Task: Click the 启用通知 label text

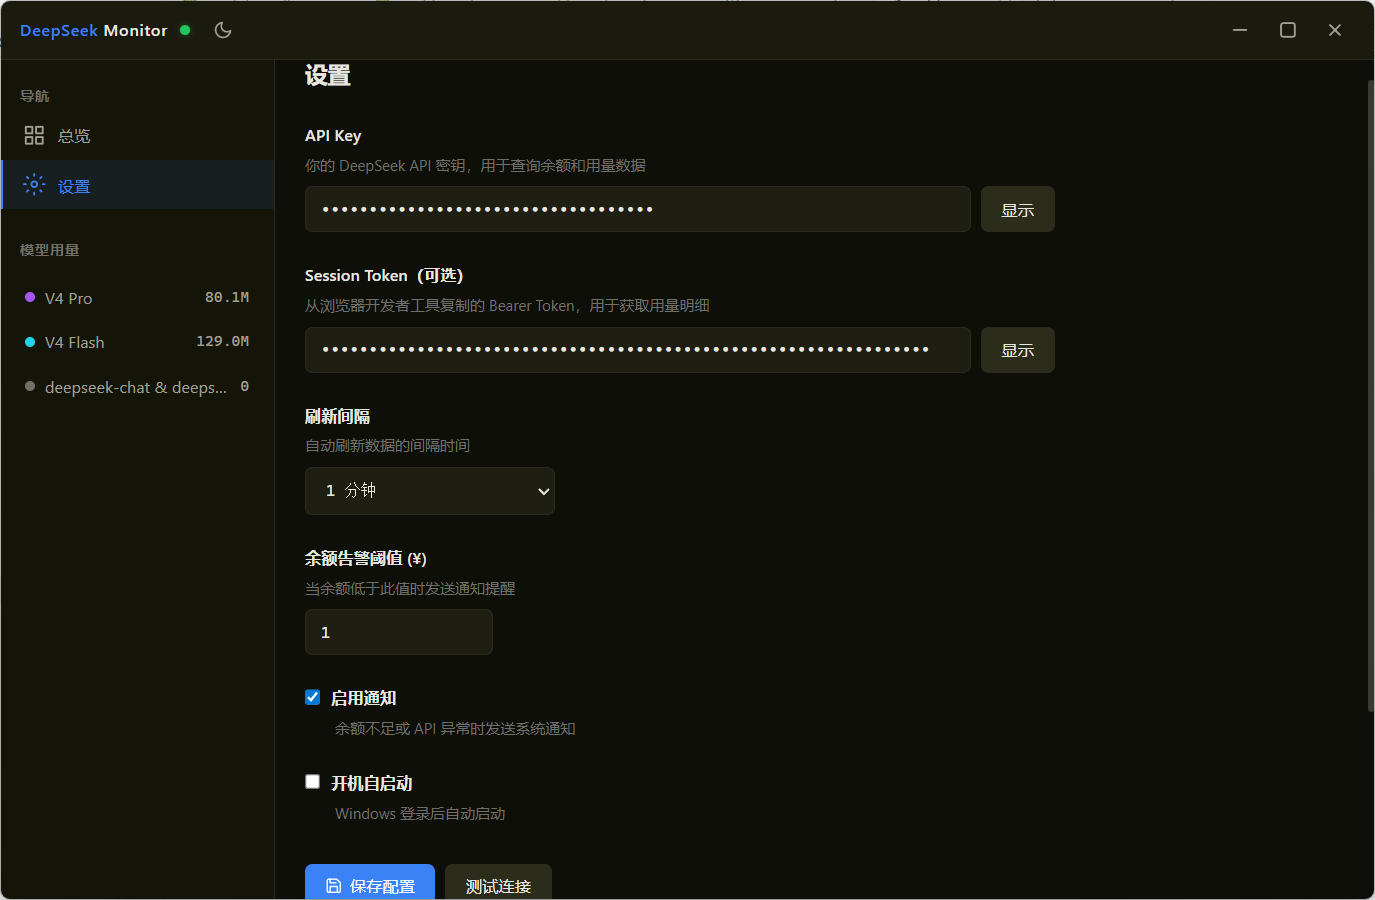Action: click(364, 698)
